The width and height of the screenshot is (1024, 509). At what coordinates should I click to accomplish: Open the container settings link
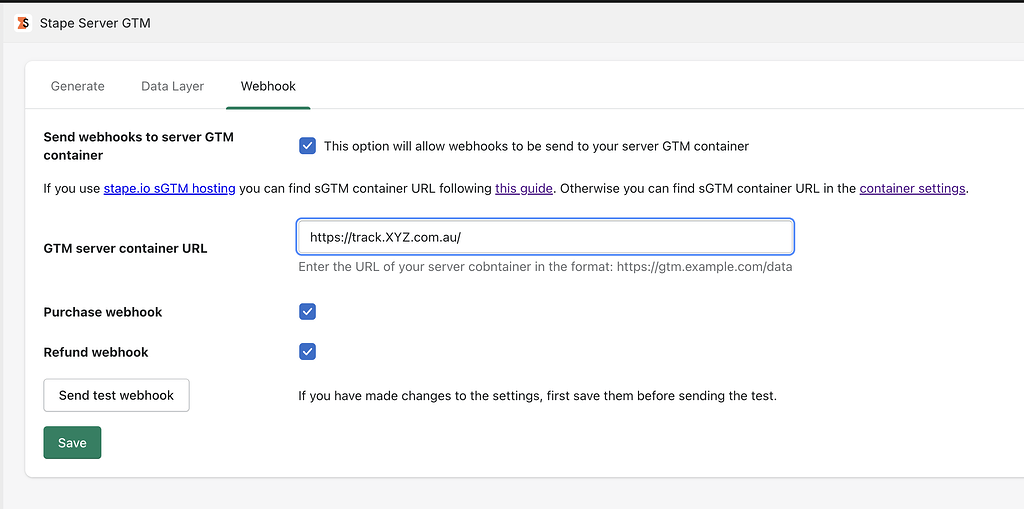pyautogui.click(x=912, y=189)
